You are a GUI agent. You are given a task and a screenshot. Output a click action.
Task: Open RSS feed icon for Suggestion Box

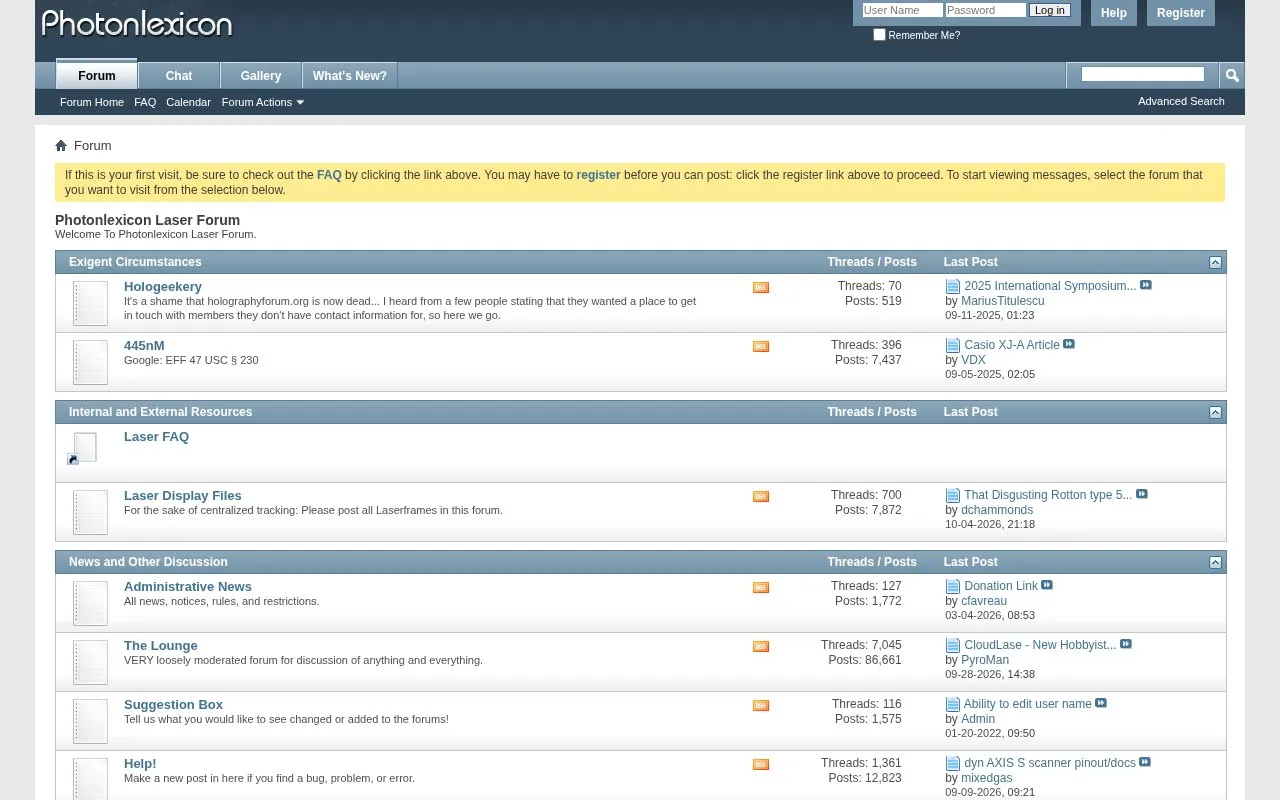[x=761, y=705]
